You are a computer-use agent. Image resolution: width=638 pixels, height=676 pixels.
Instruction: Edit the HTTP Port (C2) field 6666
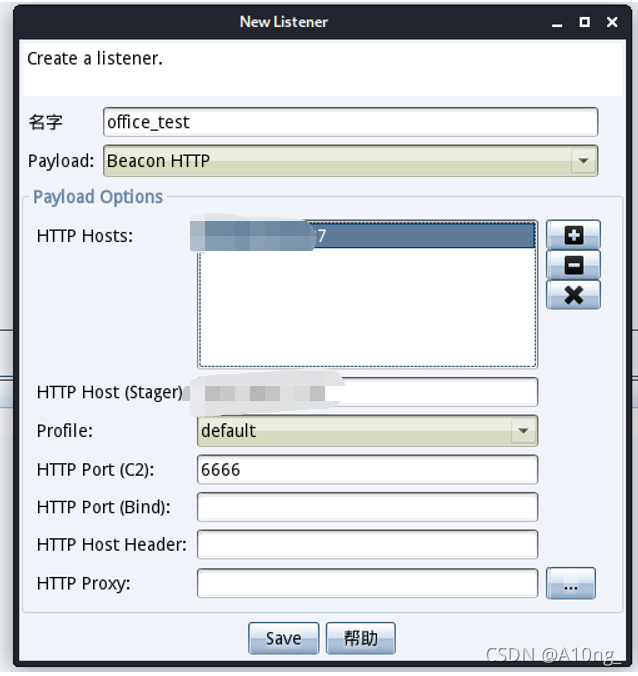tap(367, 469)
